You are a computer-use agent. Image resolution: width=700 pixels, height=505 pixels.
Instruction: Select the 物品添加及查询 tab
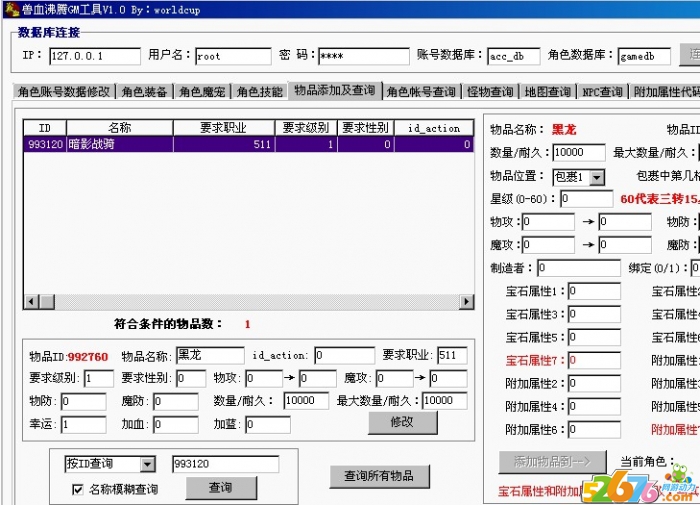click(x=335, y=90)
